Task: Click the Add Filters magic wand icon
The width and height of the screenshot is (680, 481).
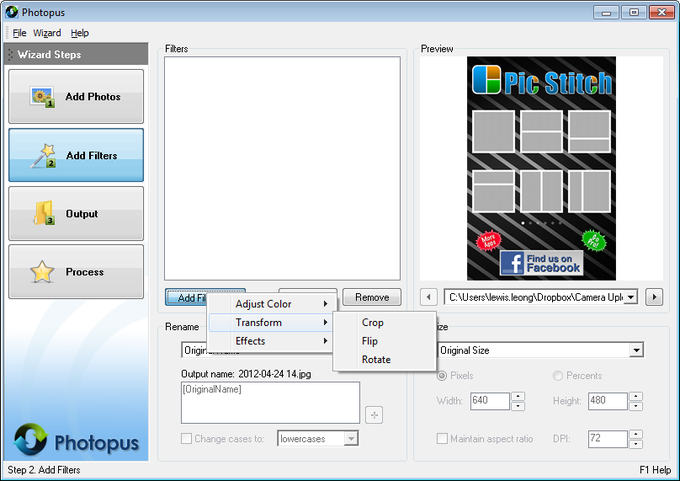Action: pyautogui.click(x=43, y=156)
